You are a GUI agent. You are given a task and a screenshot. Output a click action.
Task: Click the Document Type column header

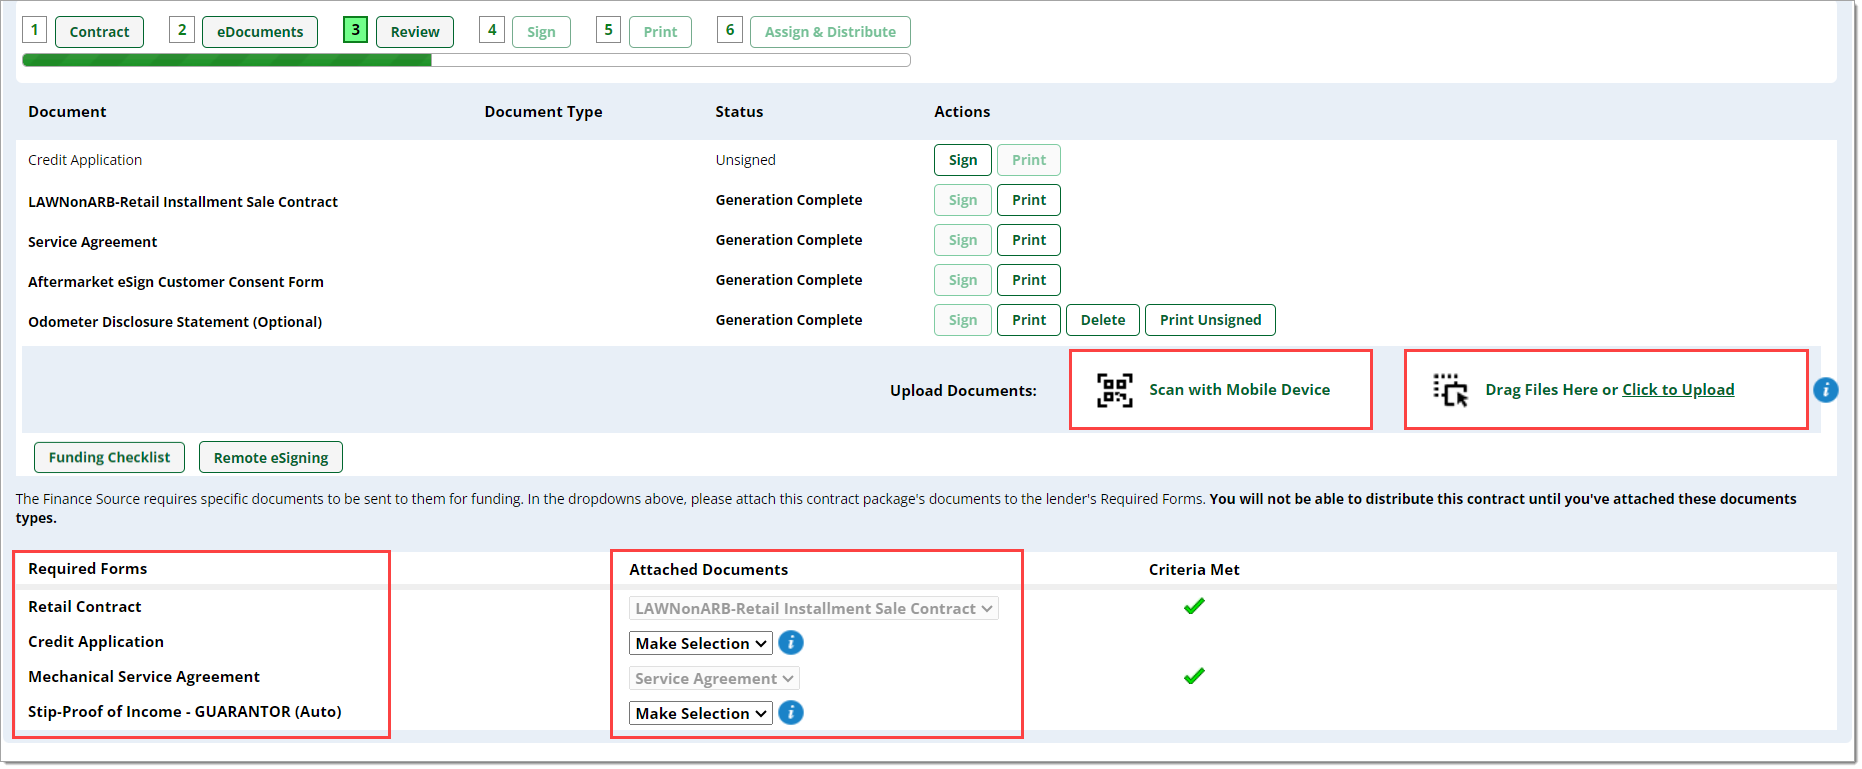click(x=543, y=112)
